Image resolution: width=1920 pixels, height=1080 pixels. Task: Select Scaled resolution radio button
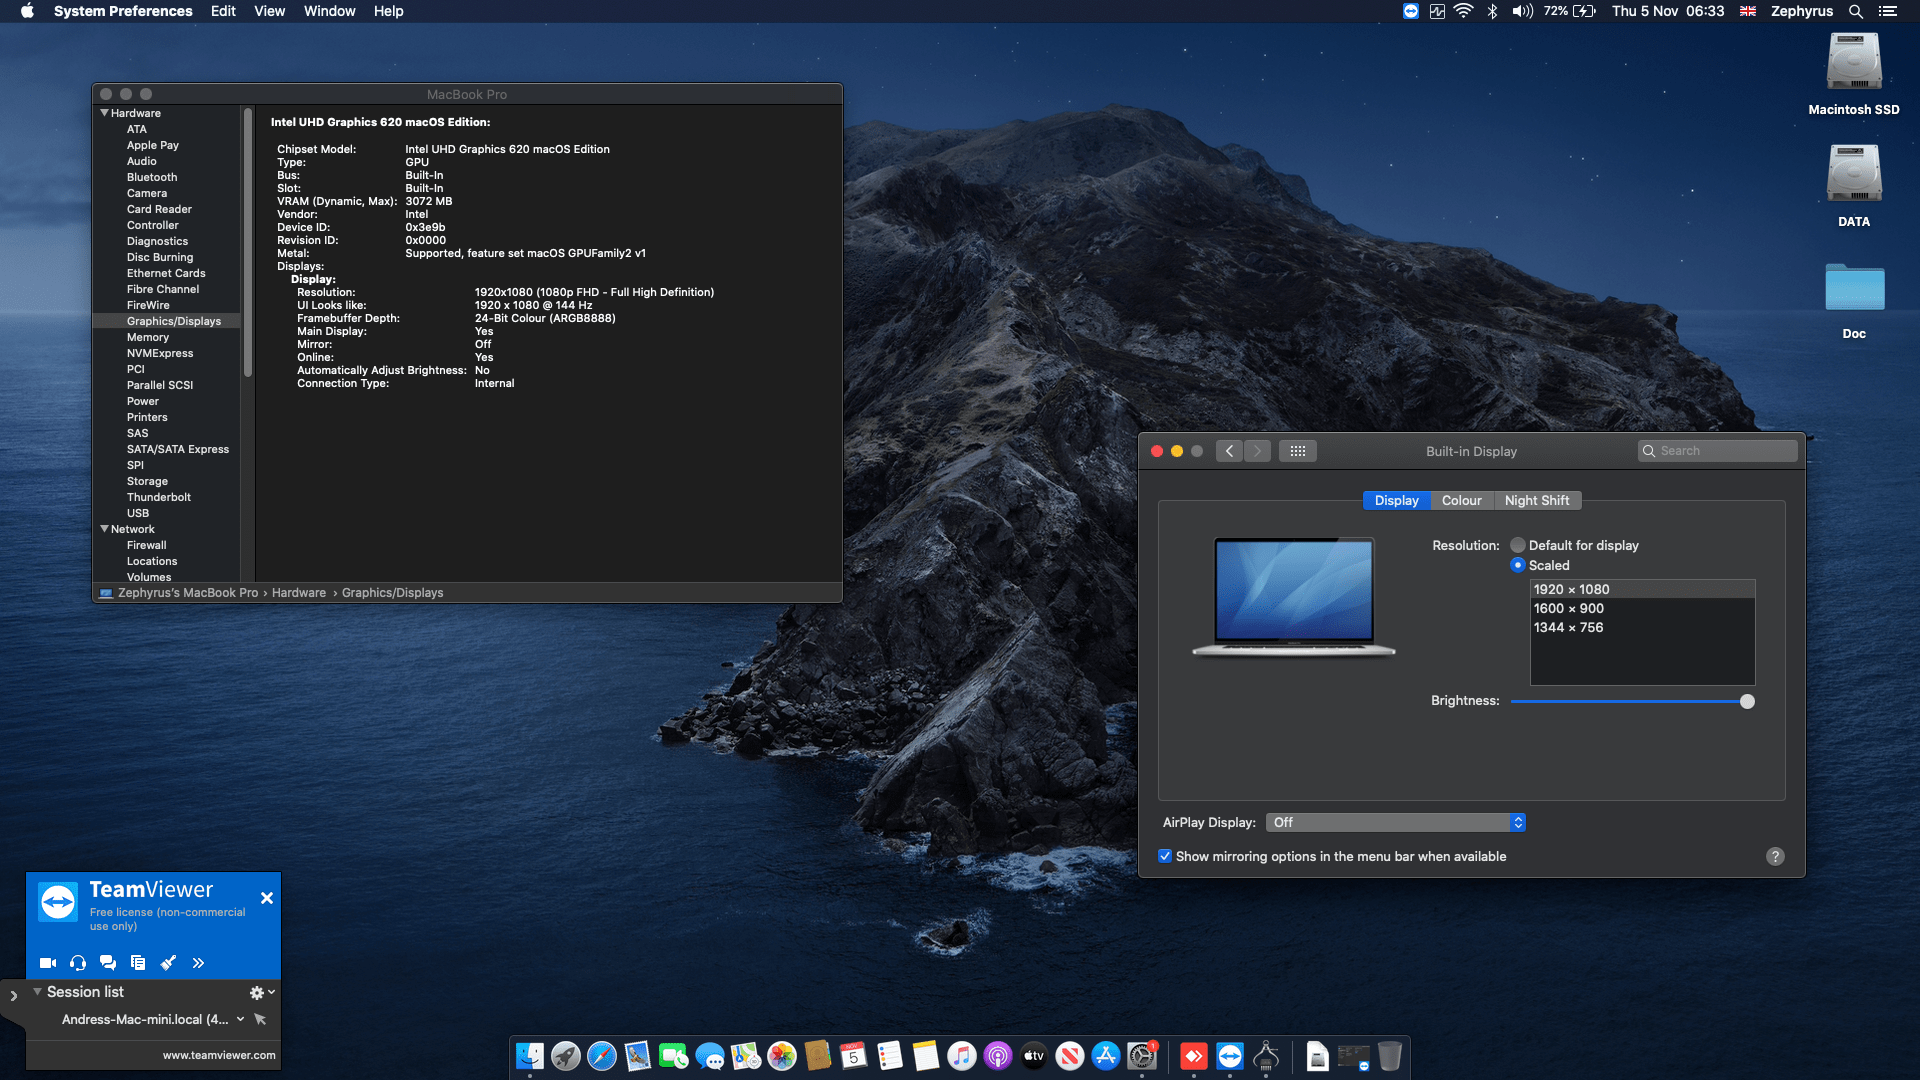[x=1518, y=565]
